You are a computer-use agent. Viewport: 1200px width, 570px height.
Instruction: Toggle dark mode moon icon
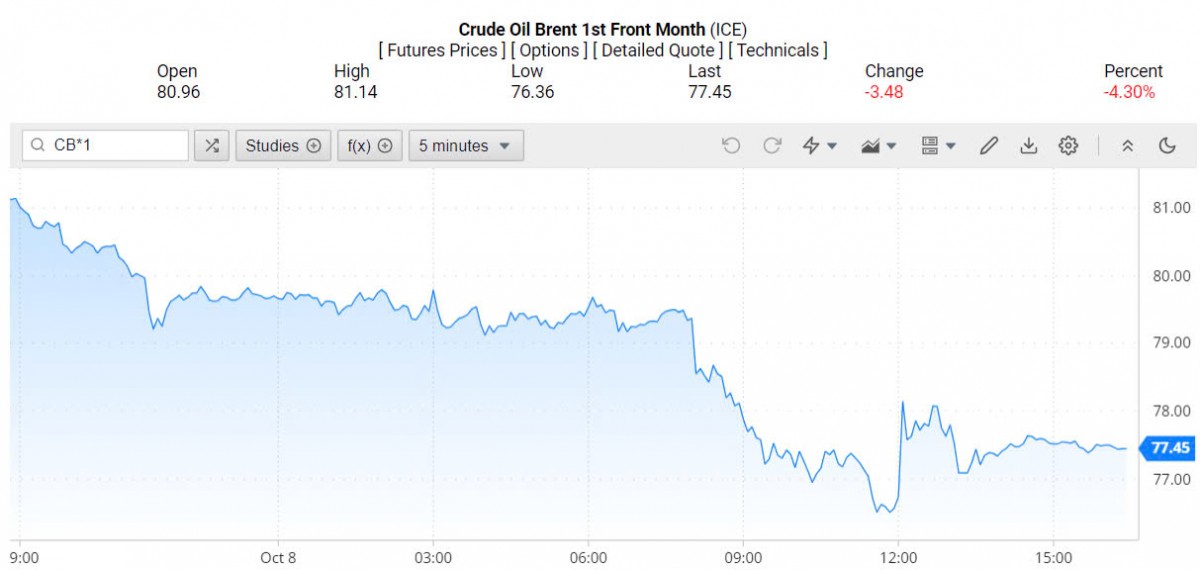[x=1167, y=146]
